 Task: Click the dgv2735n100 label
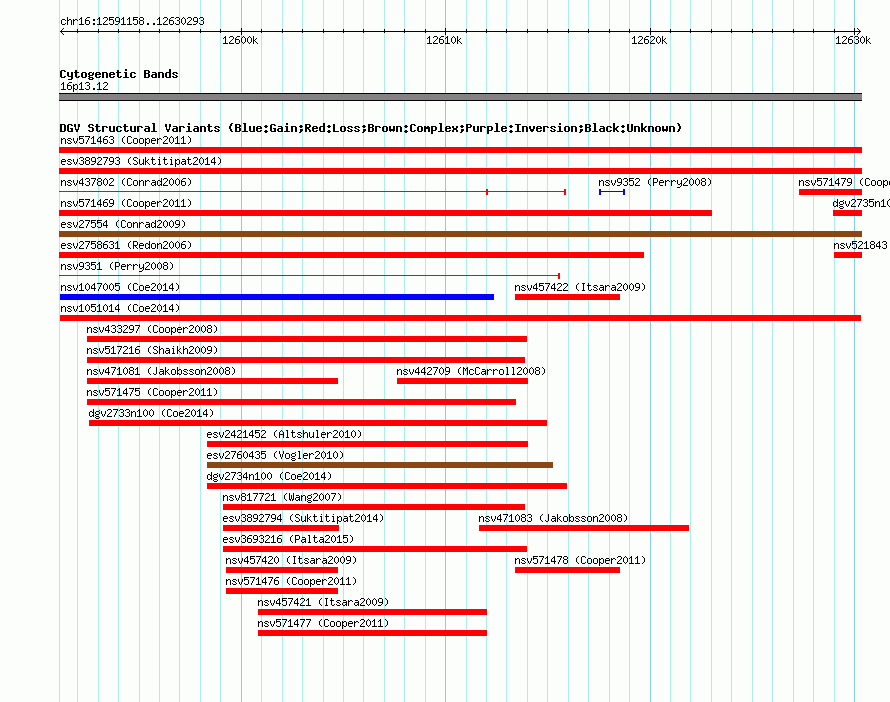point(860,203)
